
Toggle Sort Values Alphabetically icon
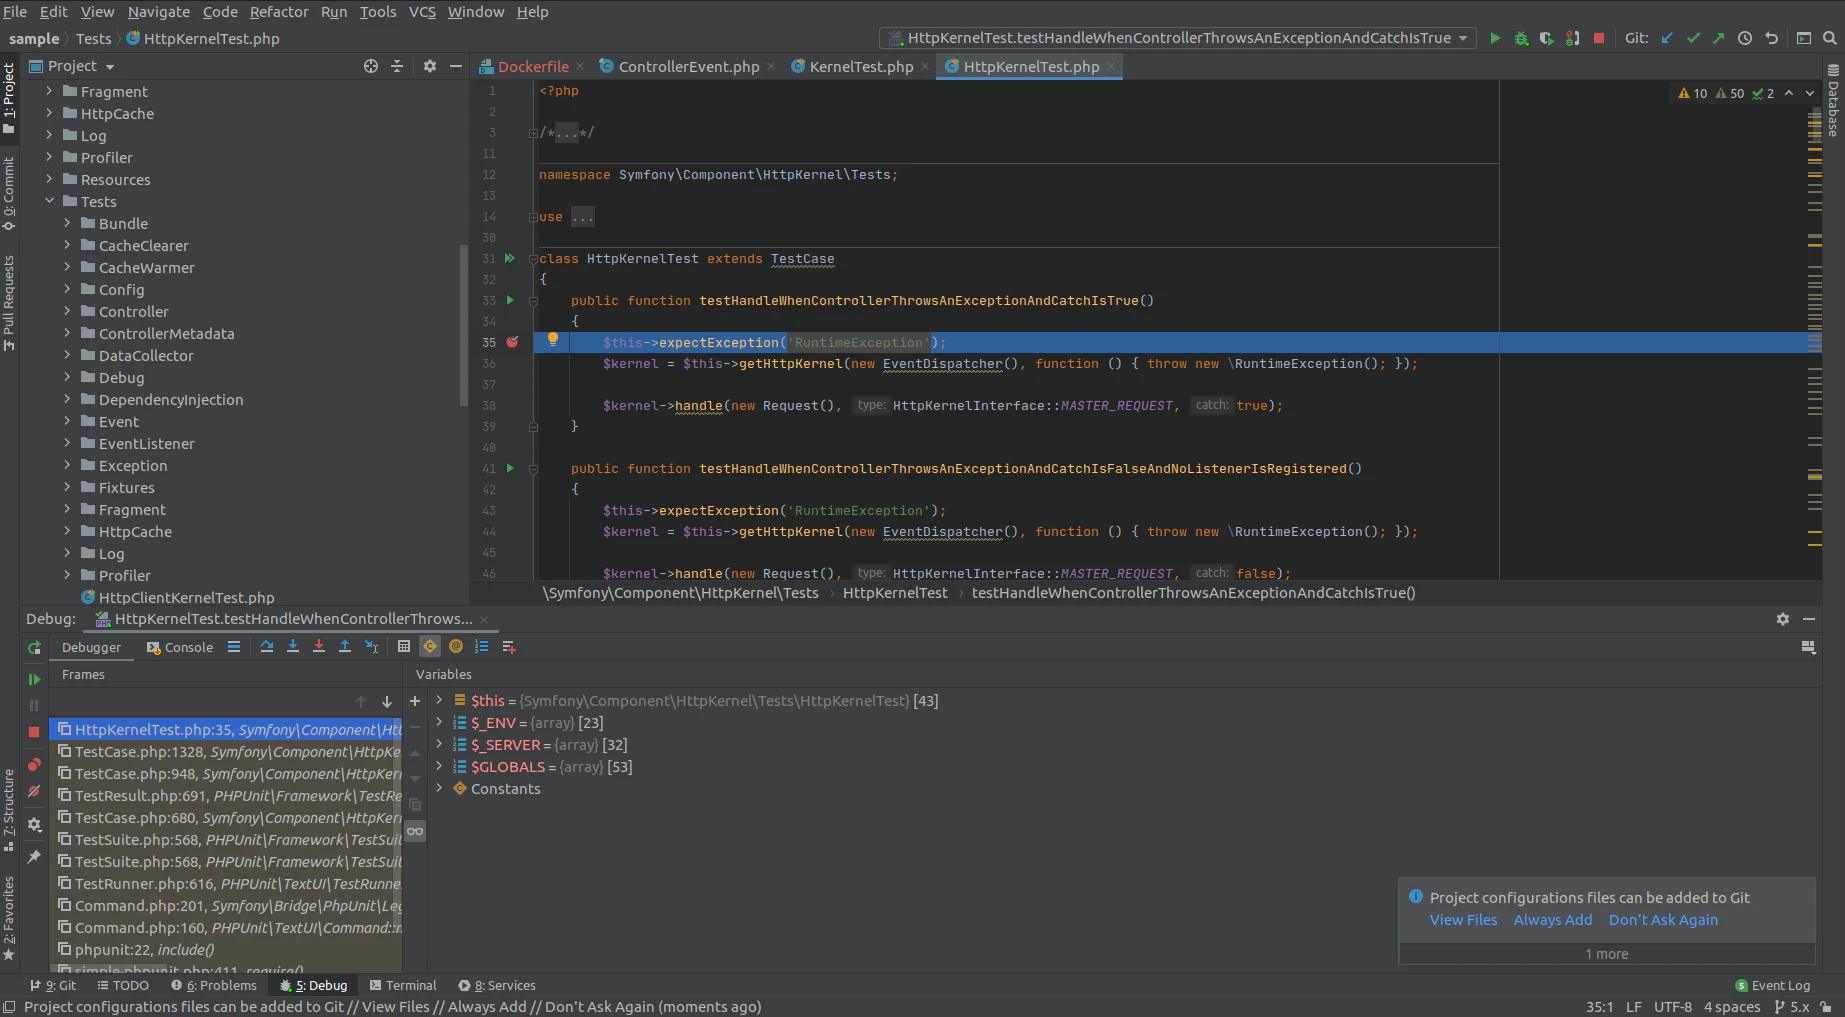click(482, 647)
